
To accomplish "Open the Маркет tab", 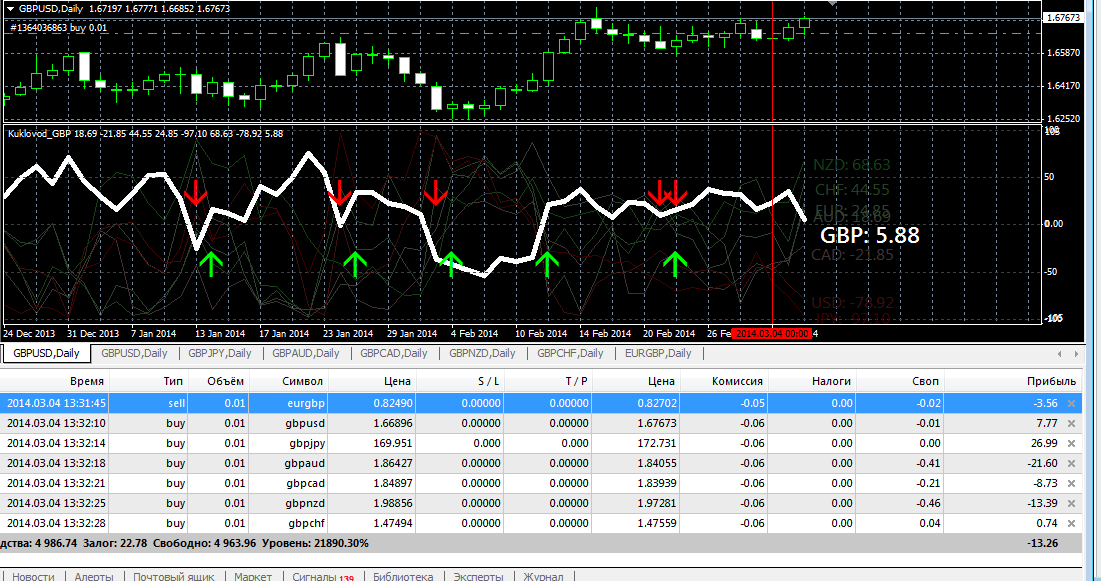I will 253,576.
